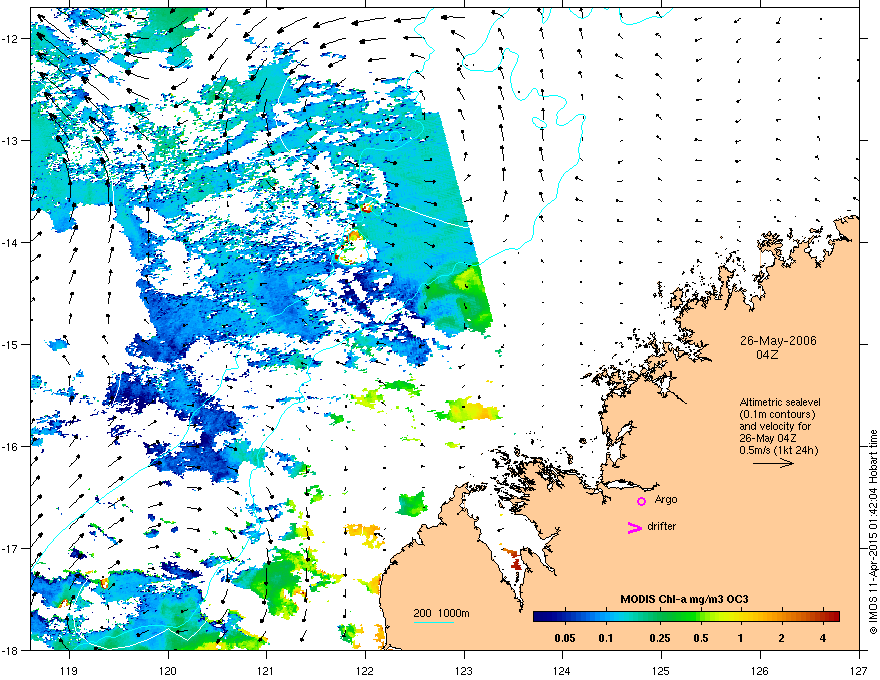Click the latitude label -15
The width and height of the screenshot is (880, 680).
(11, 344)
